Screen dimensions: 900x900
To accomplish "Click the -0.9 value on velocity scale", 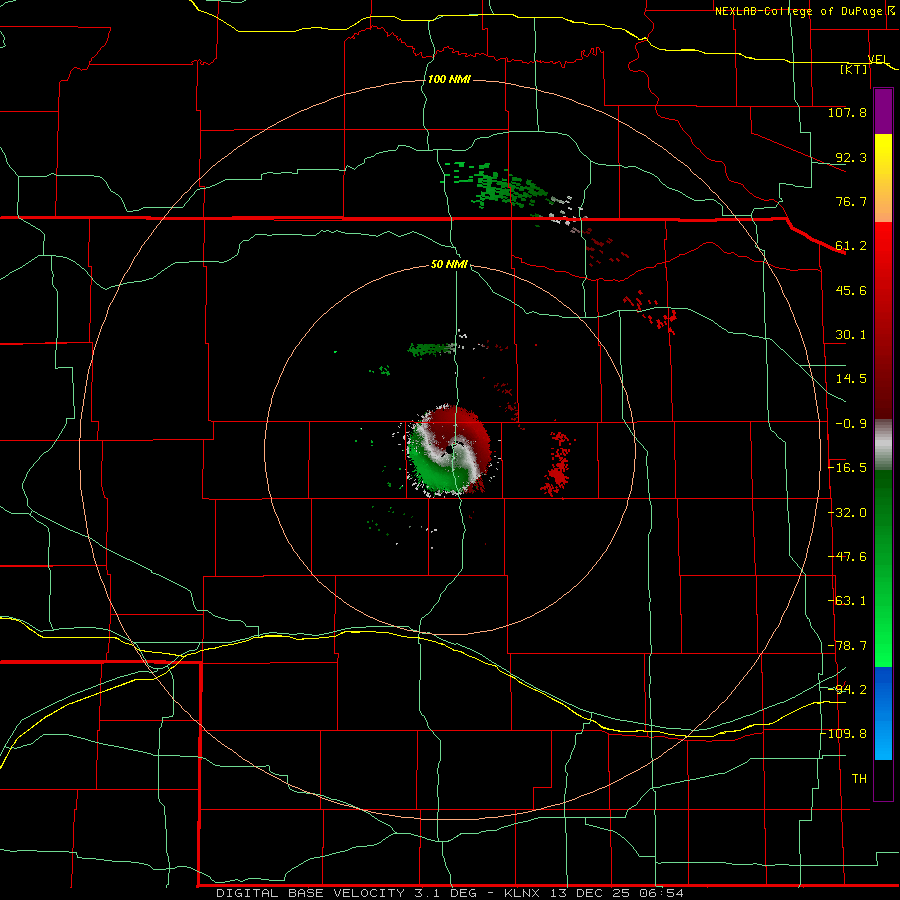I will coord(851,424).
